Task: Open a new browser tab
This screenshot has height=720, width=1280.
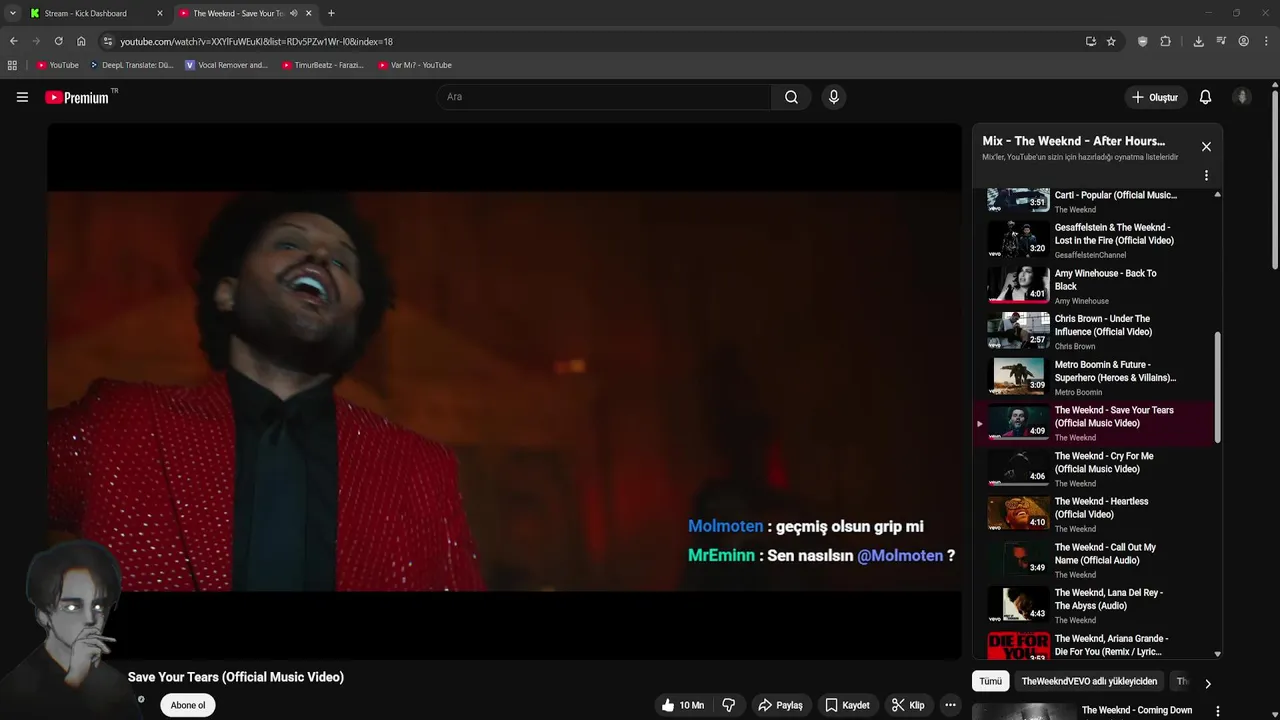Action: 331,13
